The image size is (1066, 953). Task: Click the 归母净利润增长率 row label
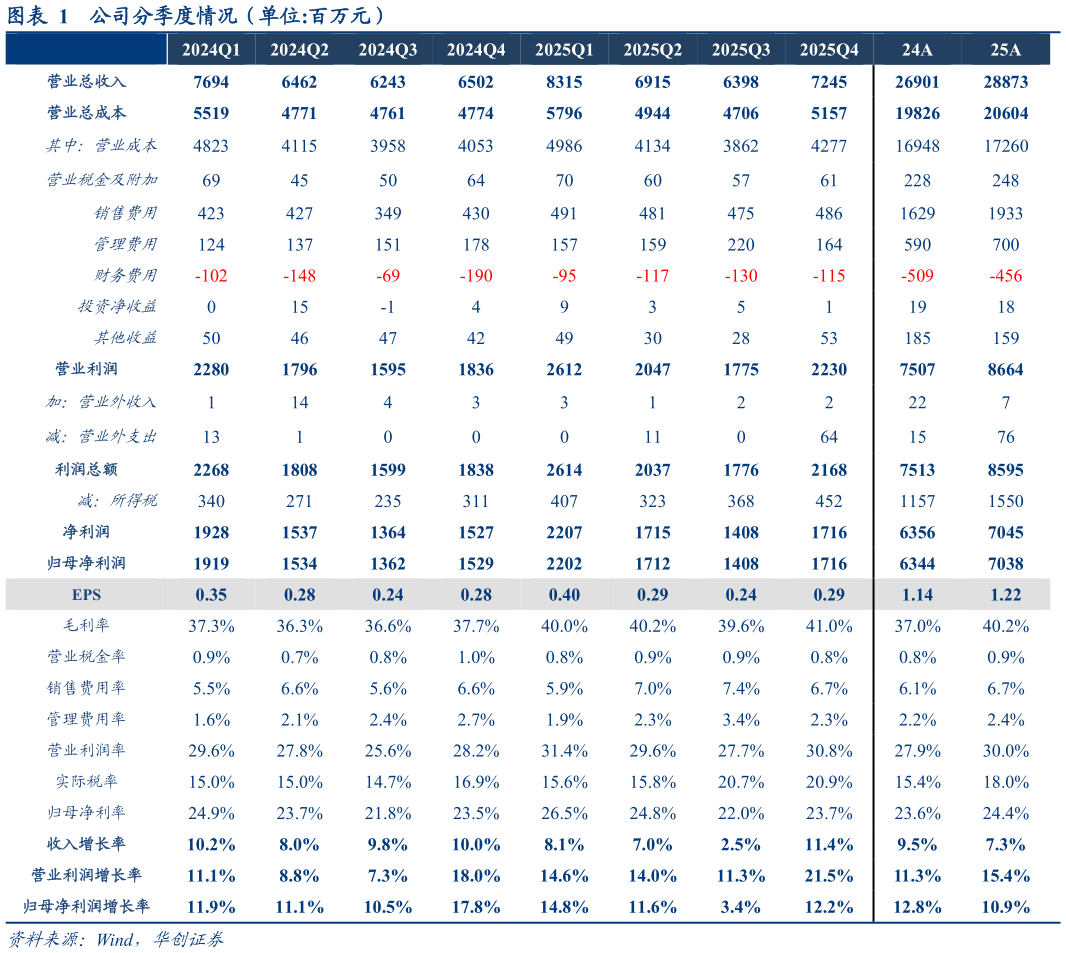[x=86, y=907]
